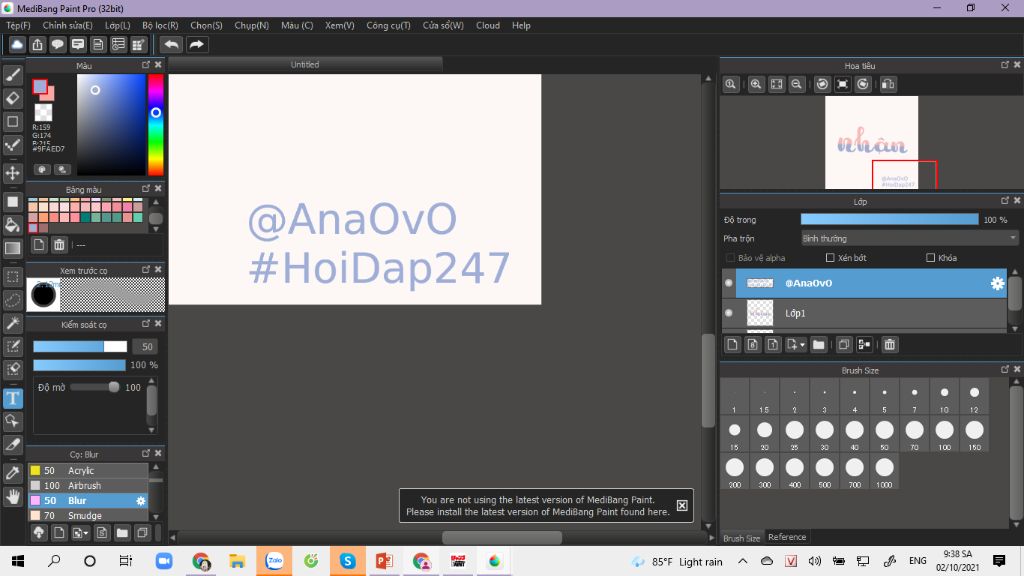Add a new folder in the layer panel
The height and width of the screenshot is (576, 1024).
tap(818, 344)
